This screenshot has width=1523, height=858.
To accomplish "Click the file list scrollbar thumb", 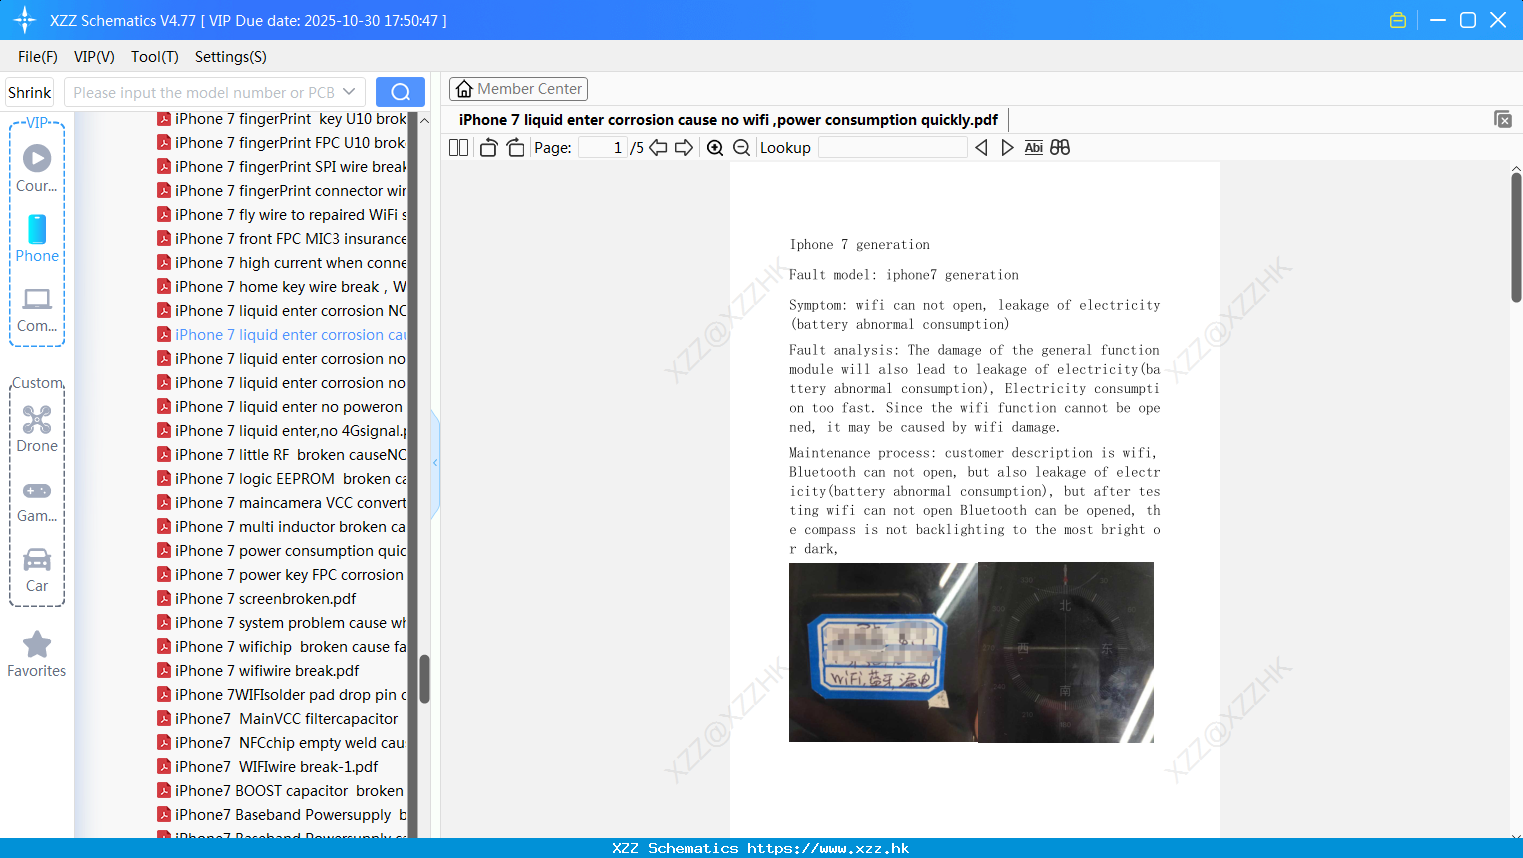I will point(424,679).
